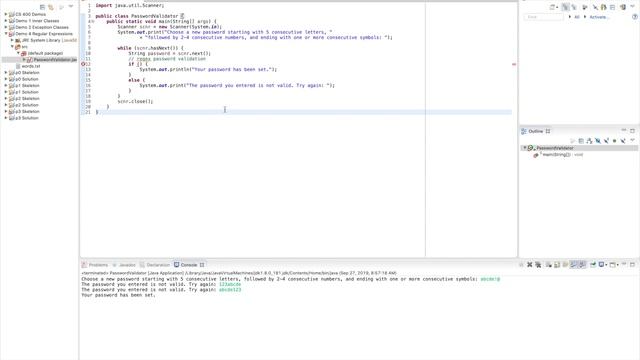Click the All link in Task List
640x360 pixels.
(577, 17)
